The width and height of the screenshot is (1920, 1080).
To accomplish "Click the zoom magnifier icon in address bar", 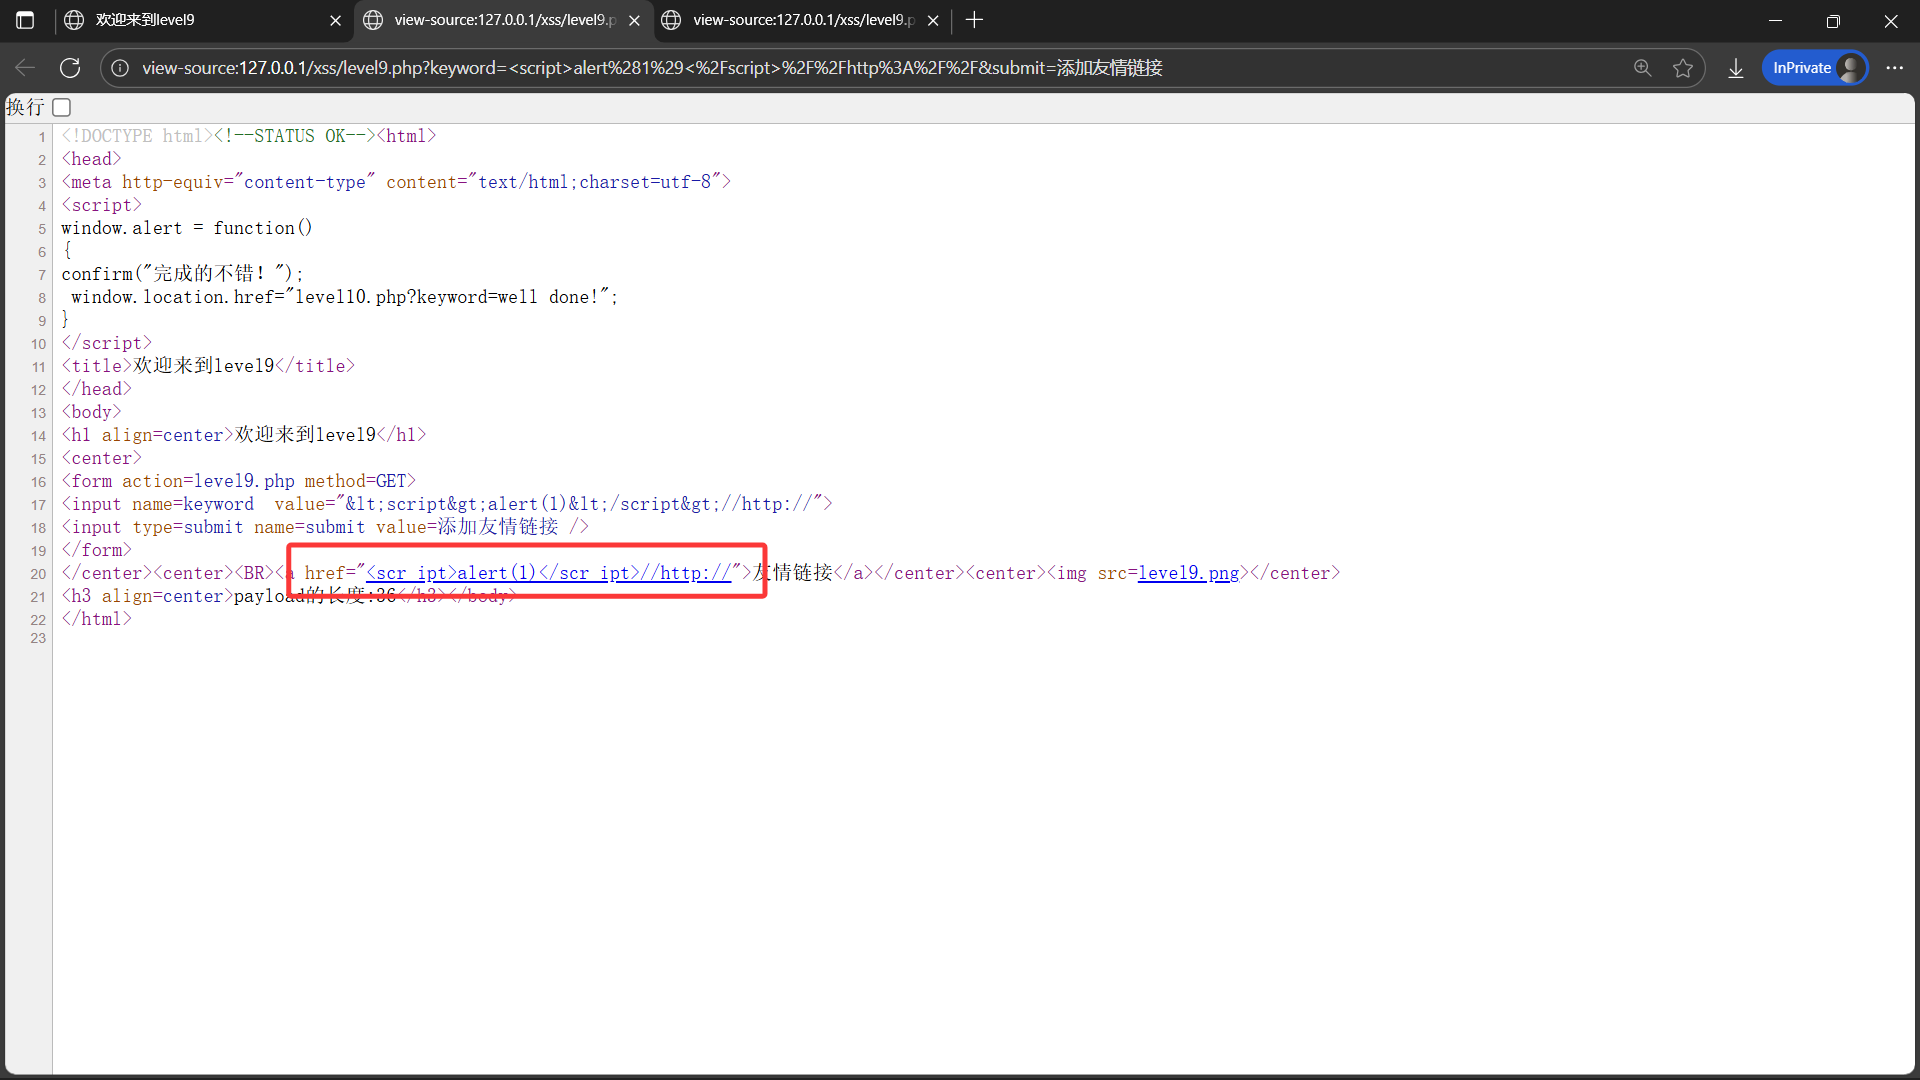I will tap(1642, 68).
